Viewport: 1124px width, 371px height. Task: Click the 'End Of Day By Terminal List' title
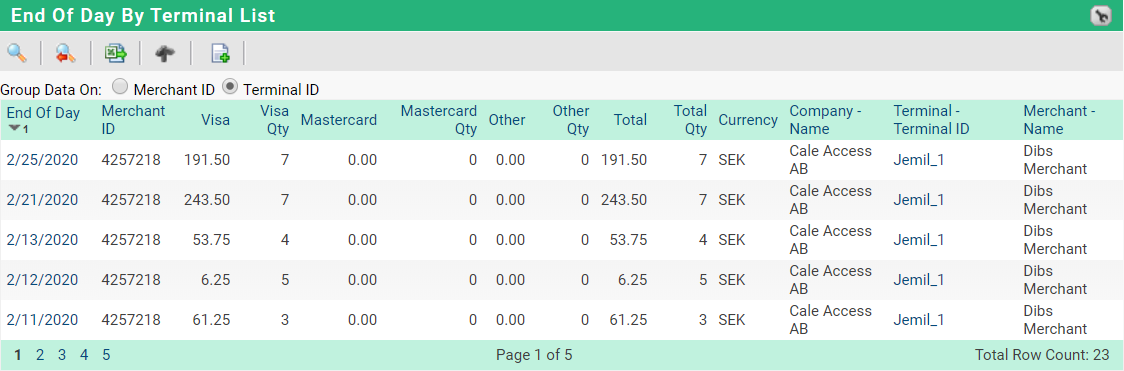pos(143,16)
